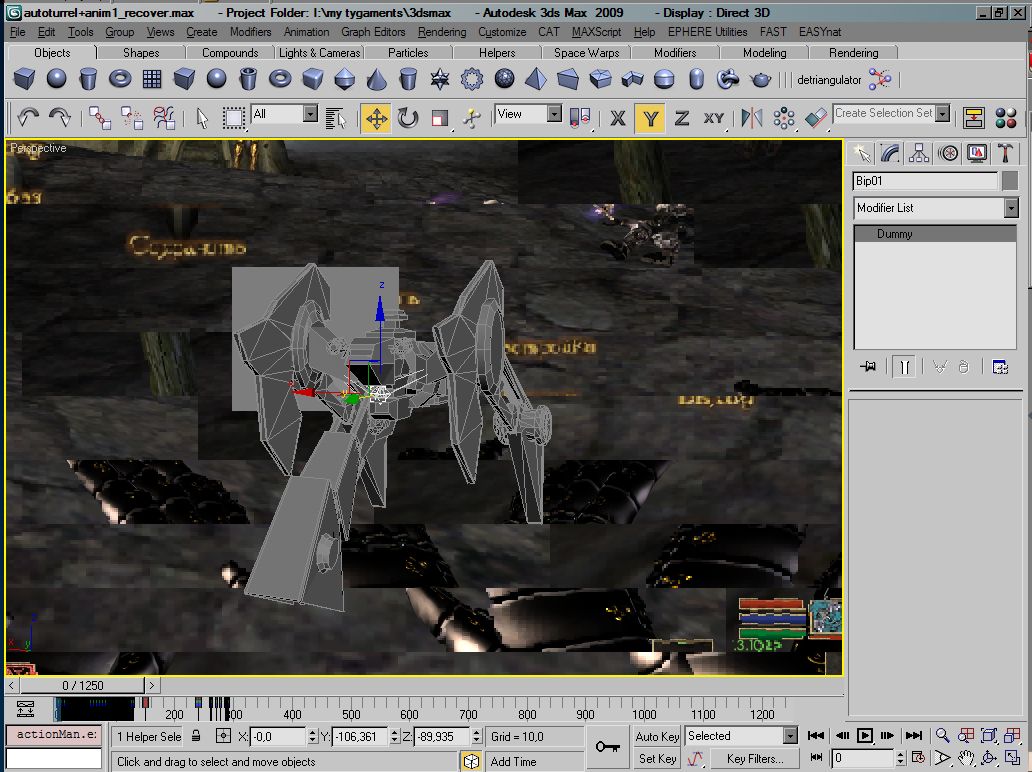Restrict transform to the X axis
1032x772 pixels.
coord(617,118)
